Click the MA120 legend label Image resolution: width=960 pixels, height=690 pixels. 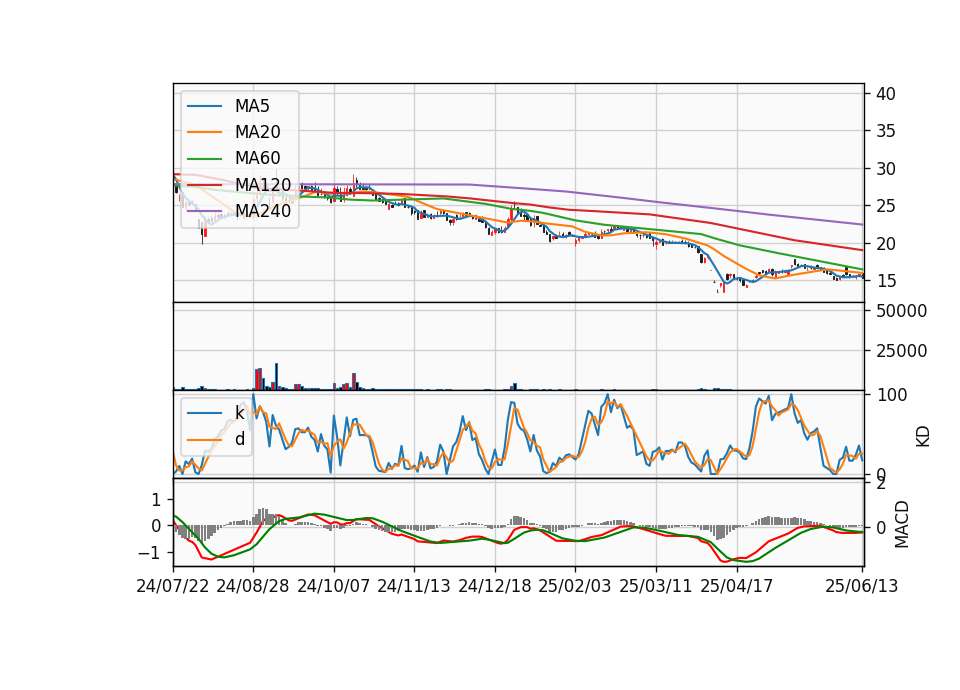click(263, 184)
